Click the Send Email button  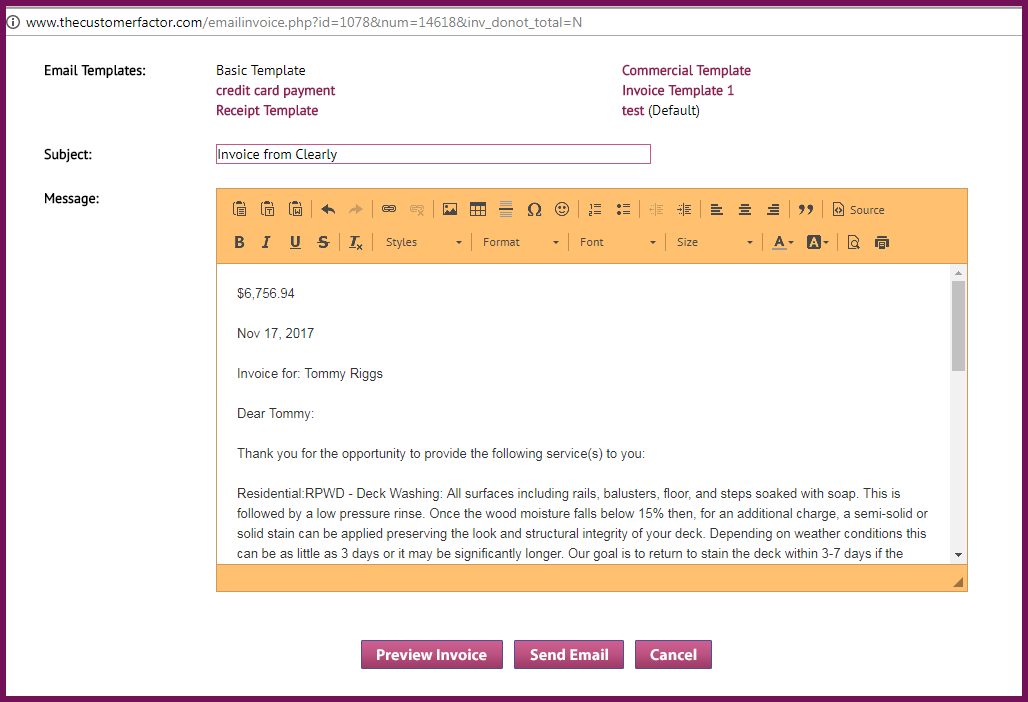pos(568,654)
